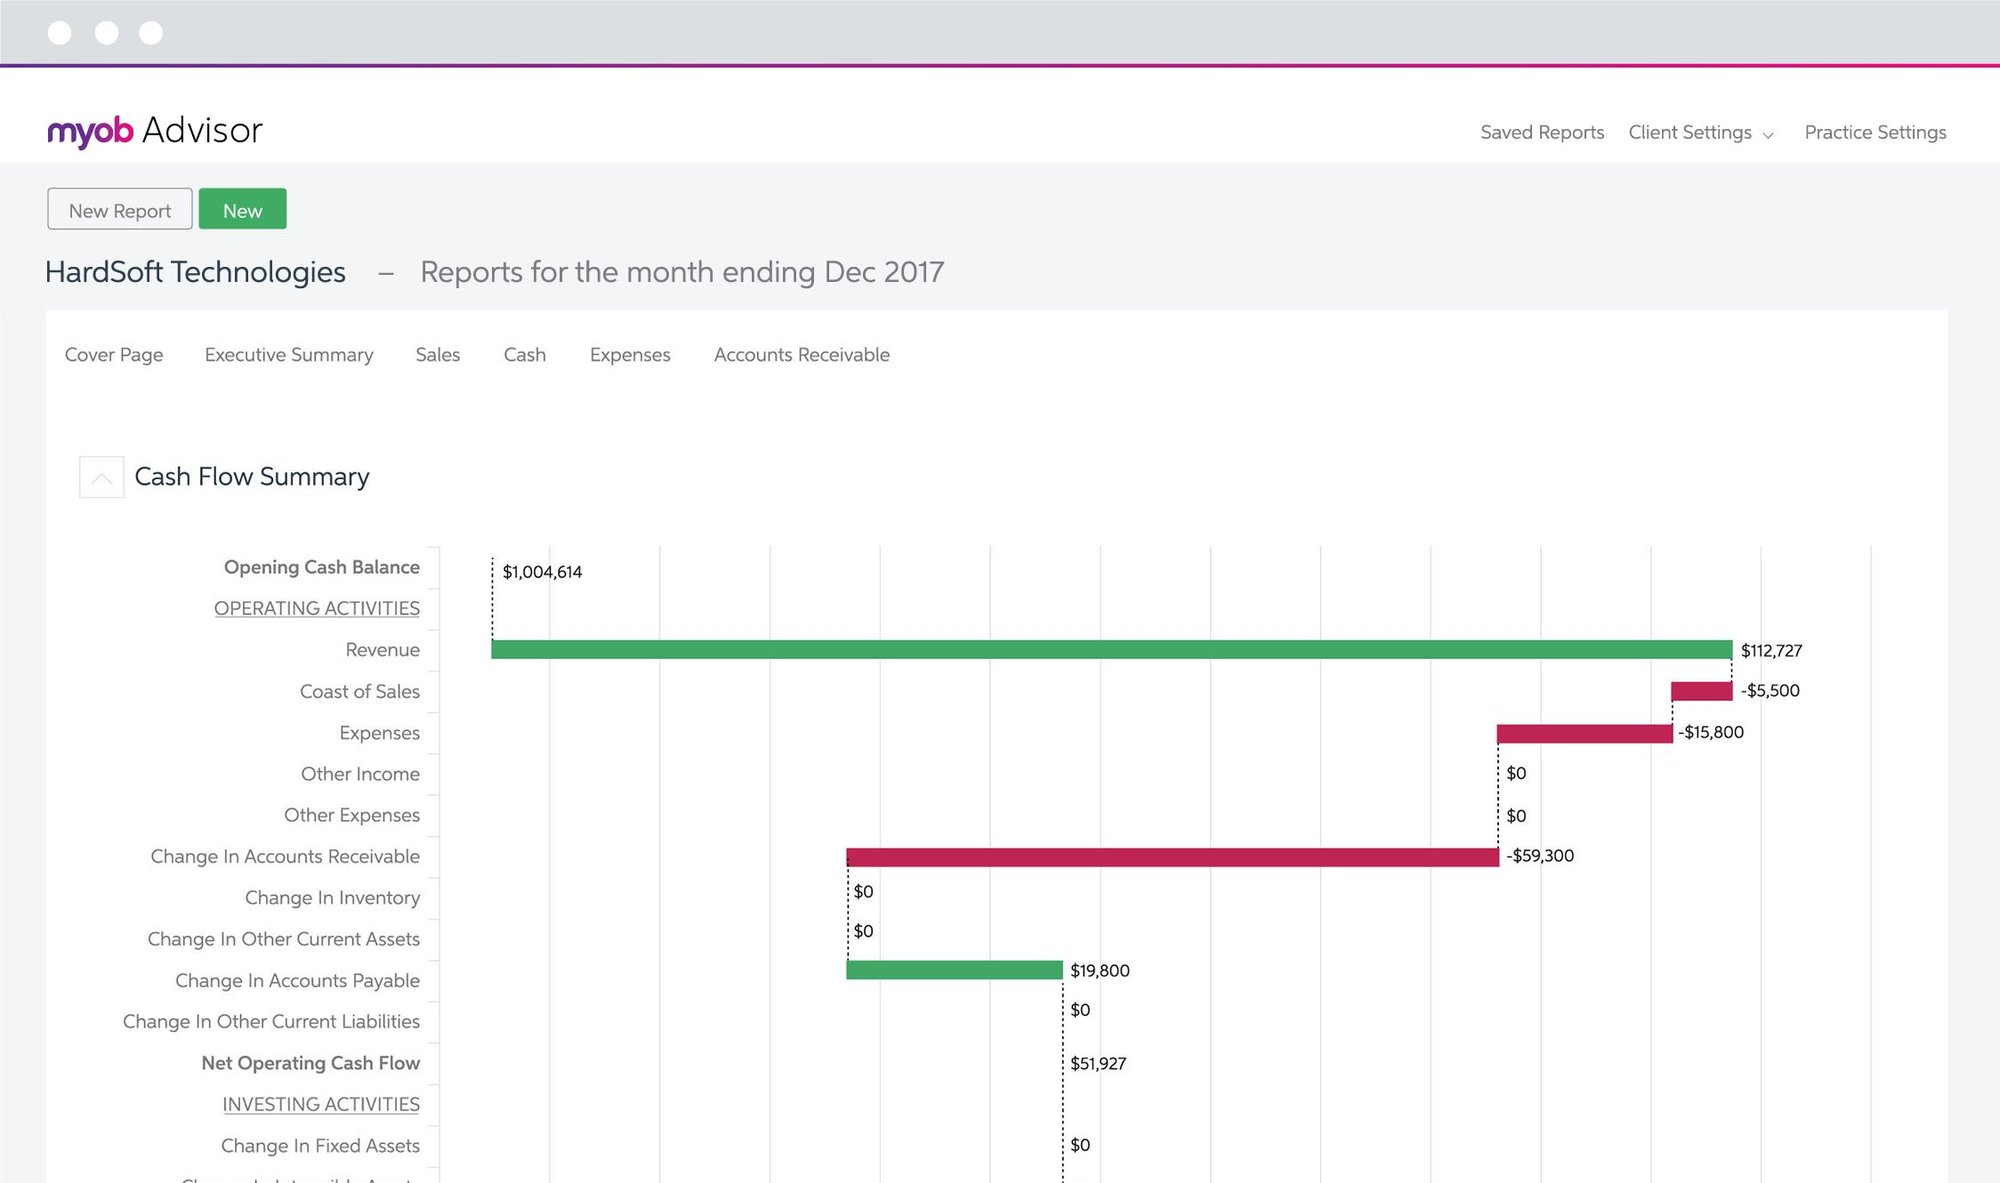
Task: Open the Client Settings dropdown
Action: [1690, 132]
